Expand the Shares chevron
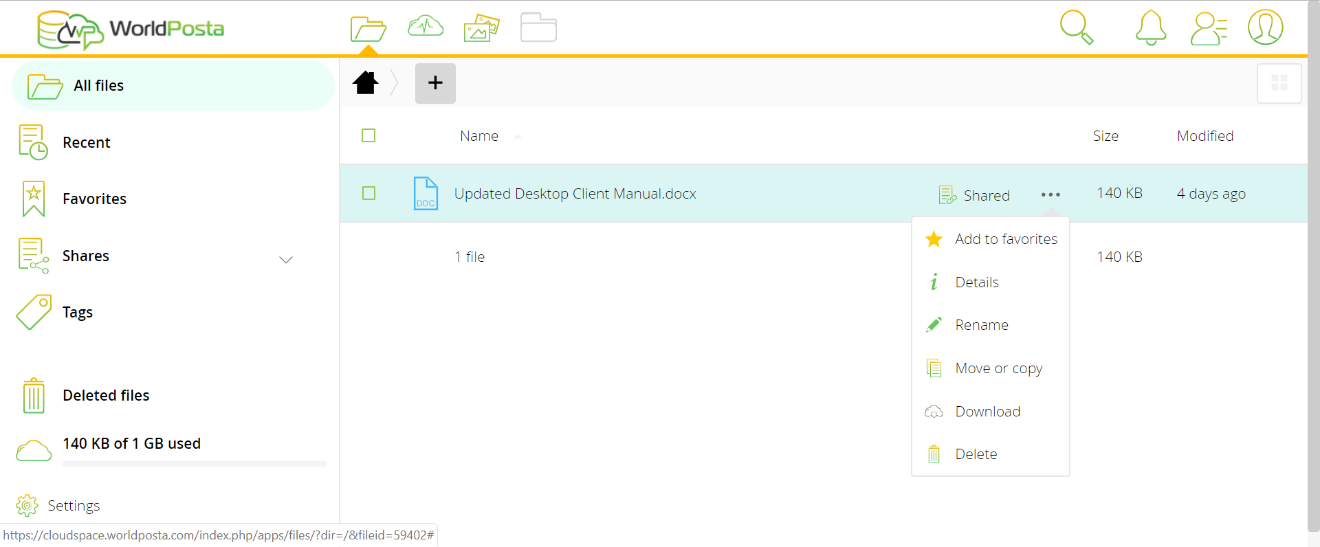 286,259
